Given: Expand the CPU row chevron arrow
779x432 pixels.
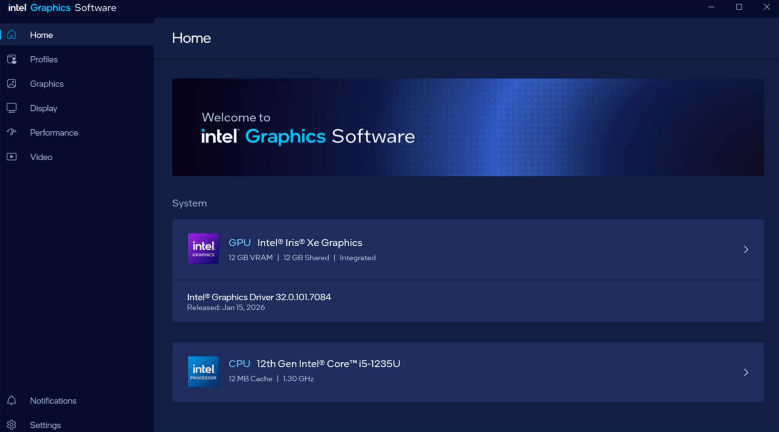Looking at the screenshot, I should [746, 373].
